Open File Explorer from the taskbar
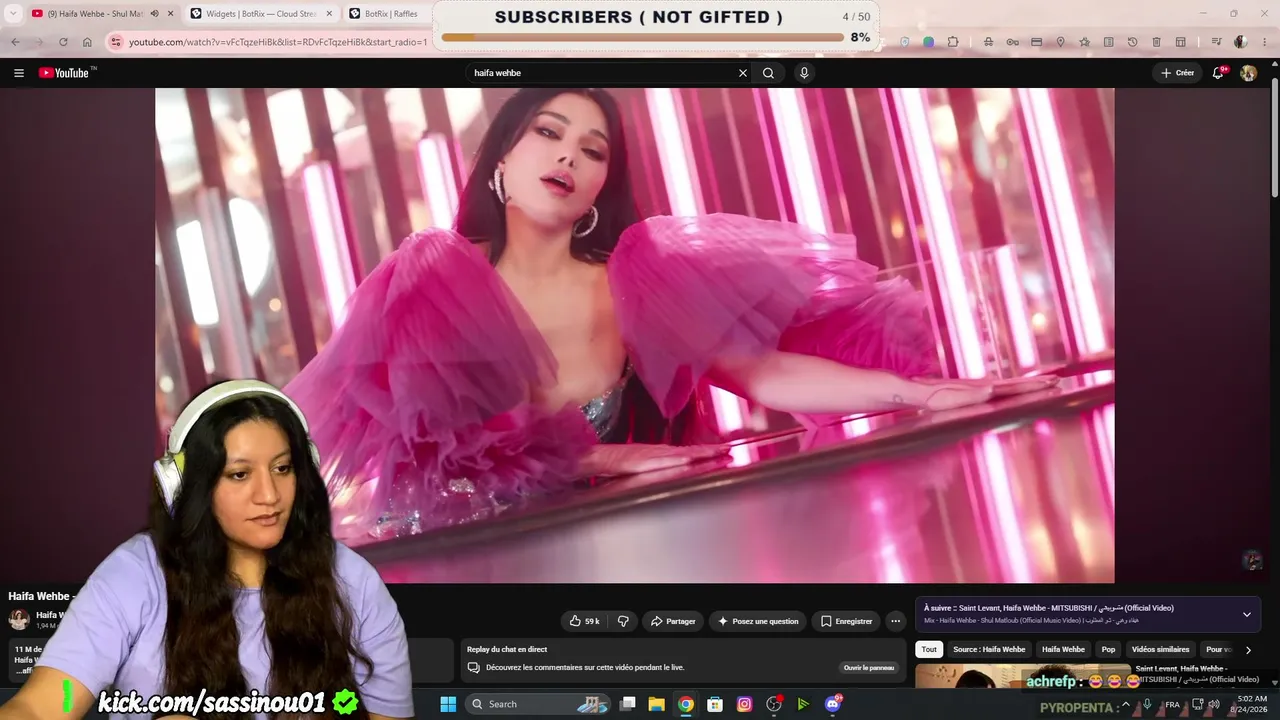 pos(656,704)
